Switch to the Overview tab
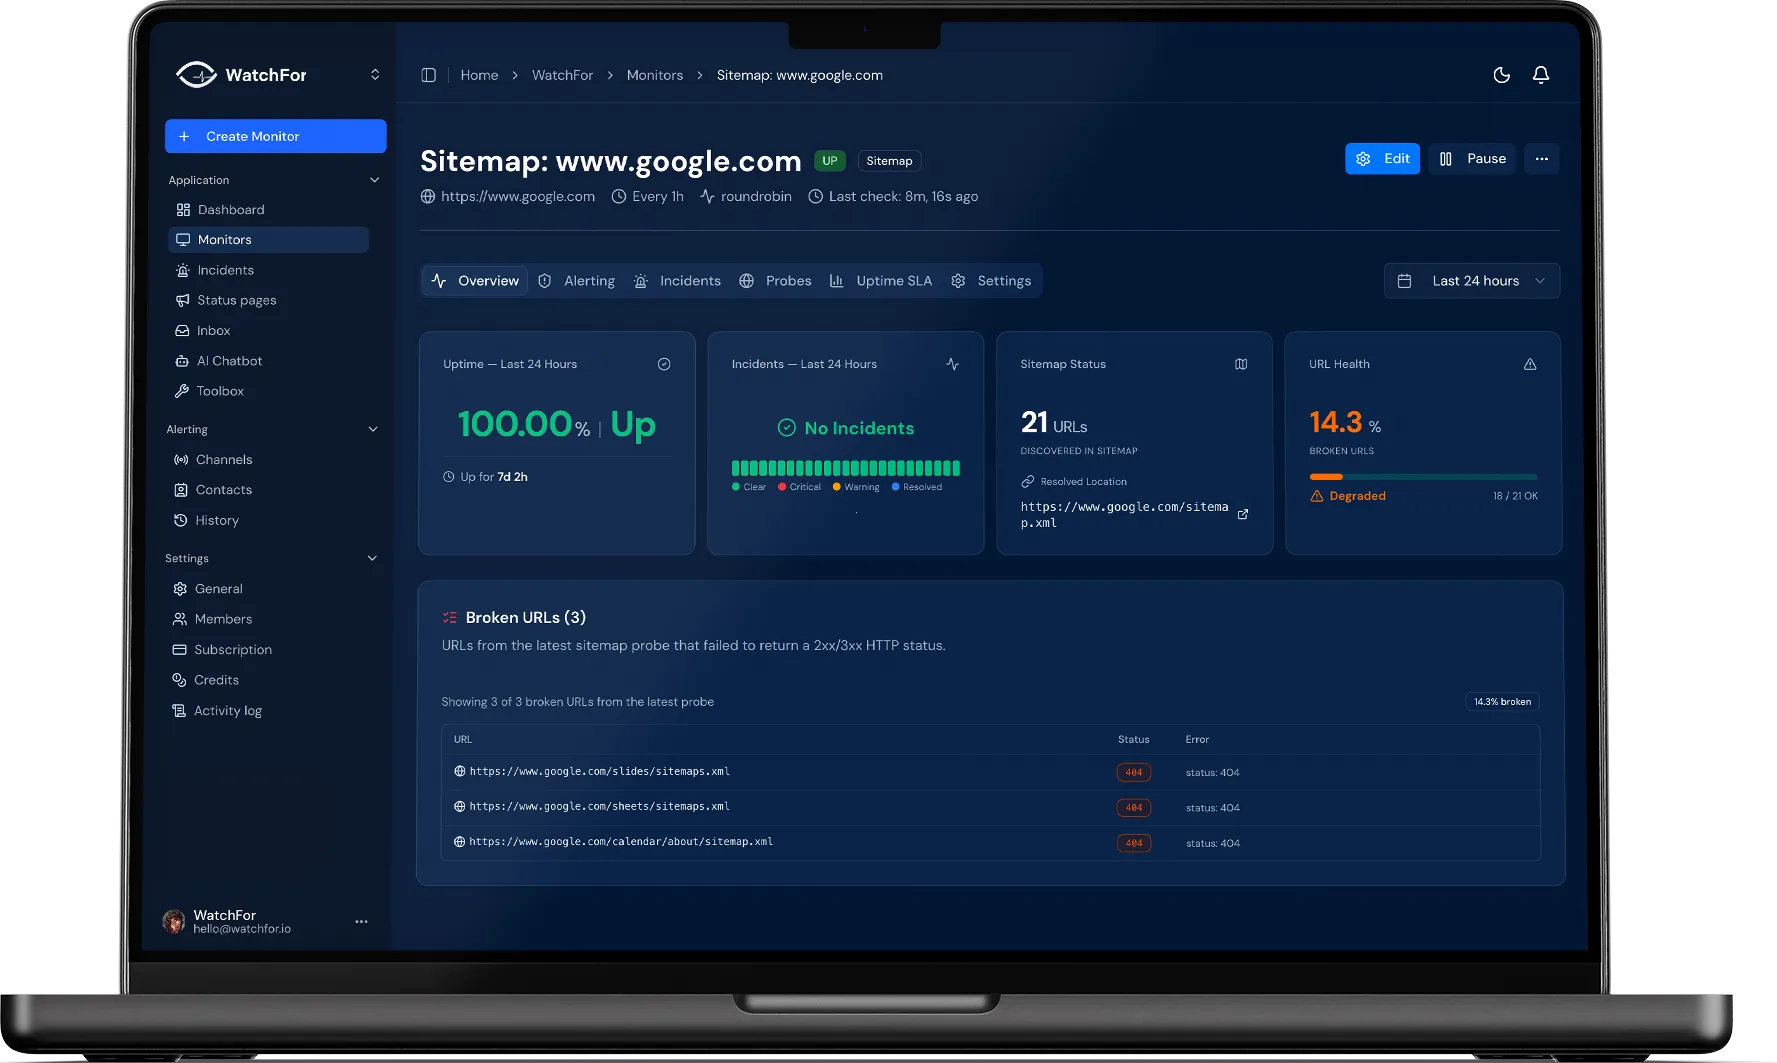 (x=475, y=281)
